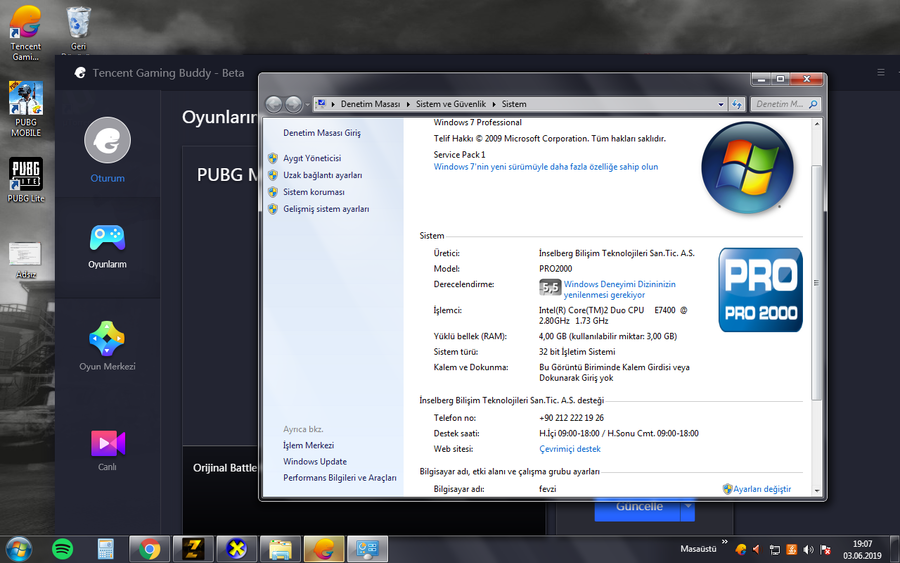Switch to the Z icon app on taskbar
This screenshot has height=563, width=900.
click(193, 549)
